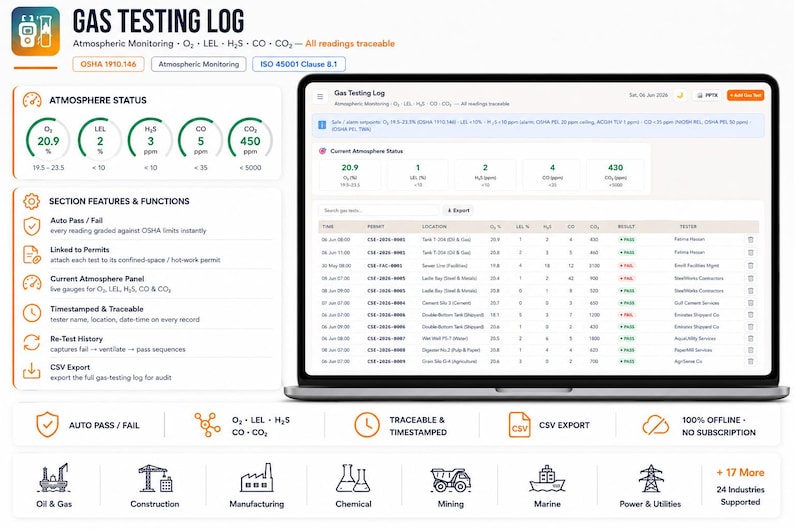This screenshot has height=529, width=794.
Task: Click the CO 5 ppm gauge
Action: click(x=201, y=140)
